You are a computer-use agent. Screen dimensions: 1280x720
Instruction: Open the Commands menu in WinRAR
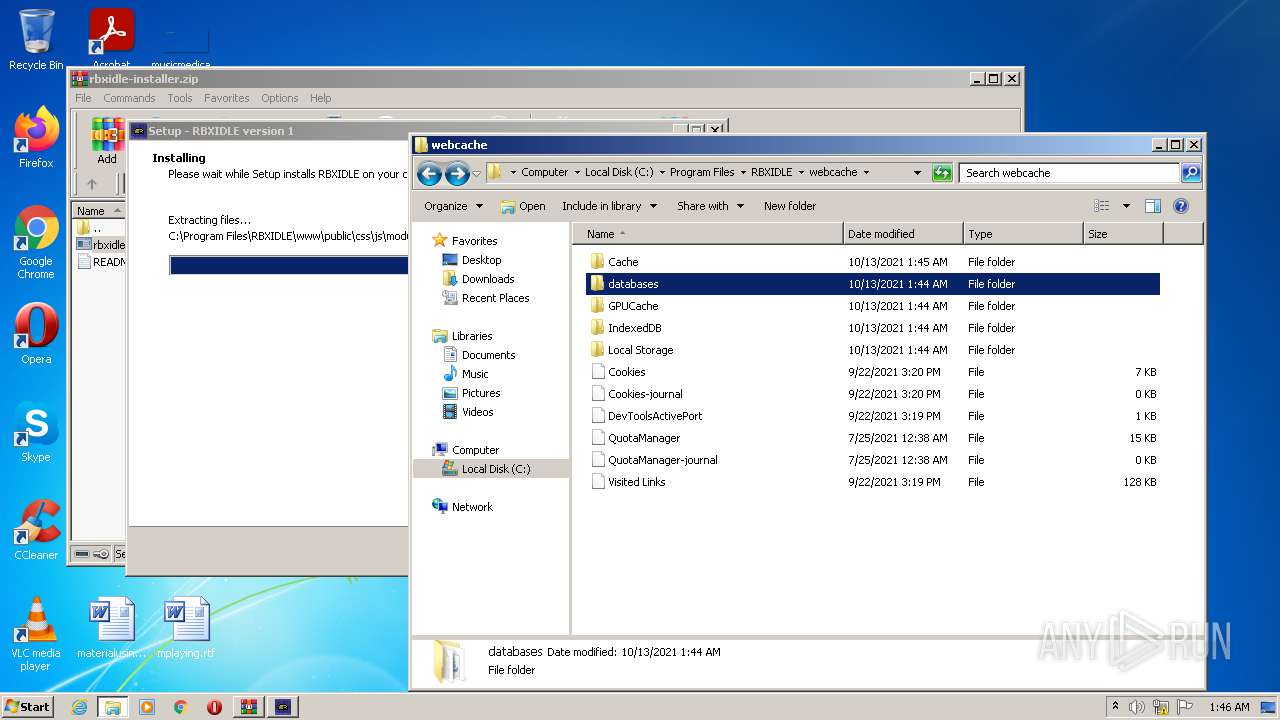129,98
